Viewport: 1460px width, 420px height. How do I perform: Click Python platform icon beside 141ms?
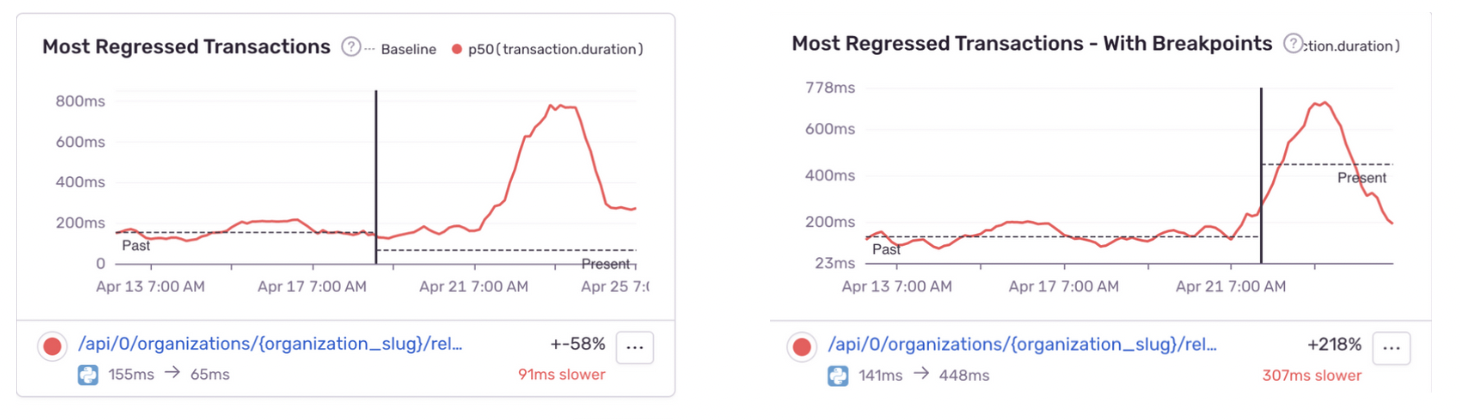(x=838, y=375)
